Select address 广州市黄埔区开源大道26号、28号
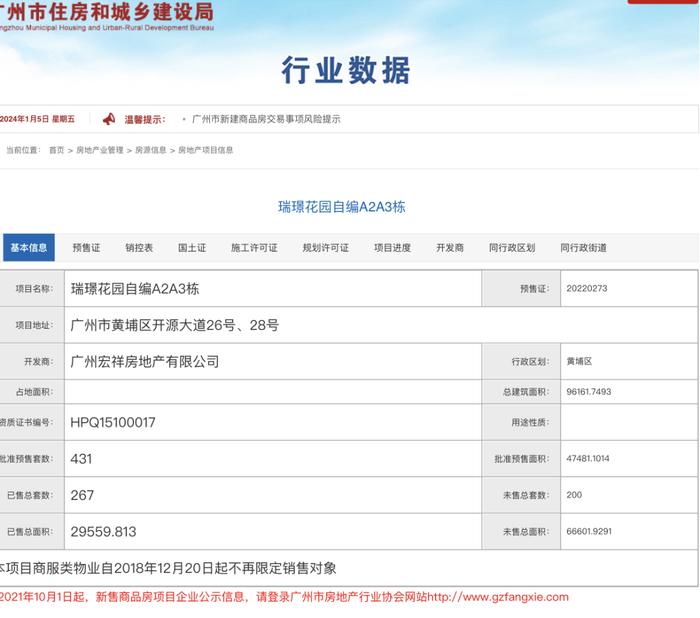Image resolution: width=700 pixels, height=618 pixels. [x=175, y=325]
